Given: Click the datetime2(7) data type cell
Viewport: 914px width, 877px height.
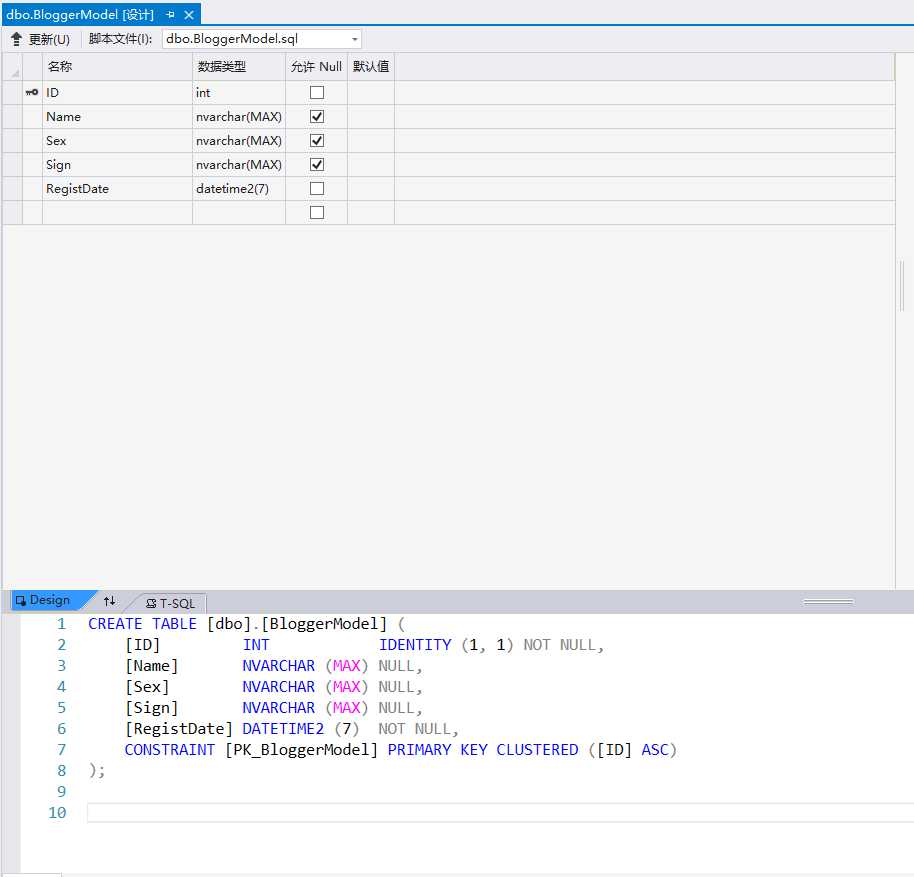Looking at the screenshot, I should 239,189.
